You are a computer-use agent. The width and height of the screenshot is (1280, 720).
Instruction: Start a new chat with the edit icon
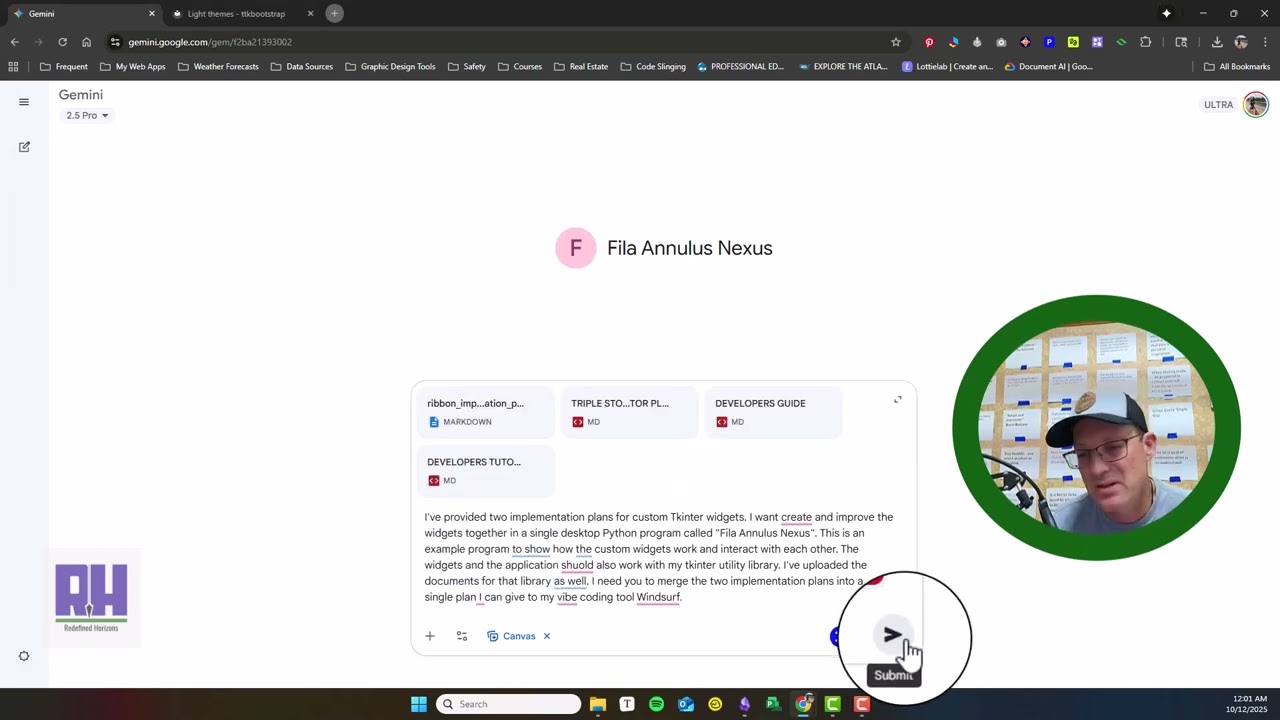tap(24, 147)
